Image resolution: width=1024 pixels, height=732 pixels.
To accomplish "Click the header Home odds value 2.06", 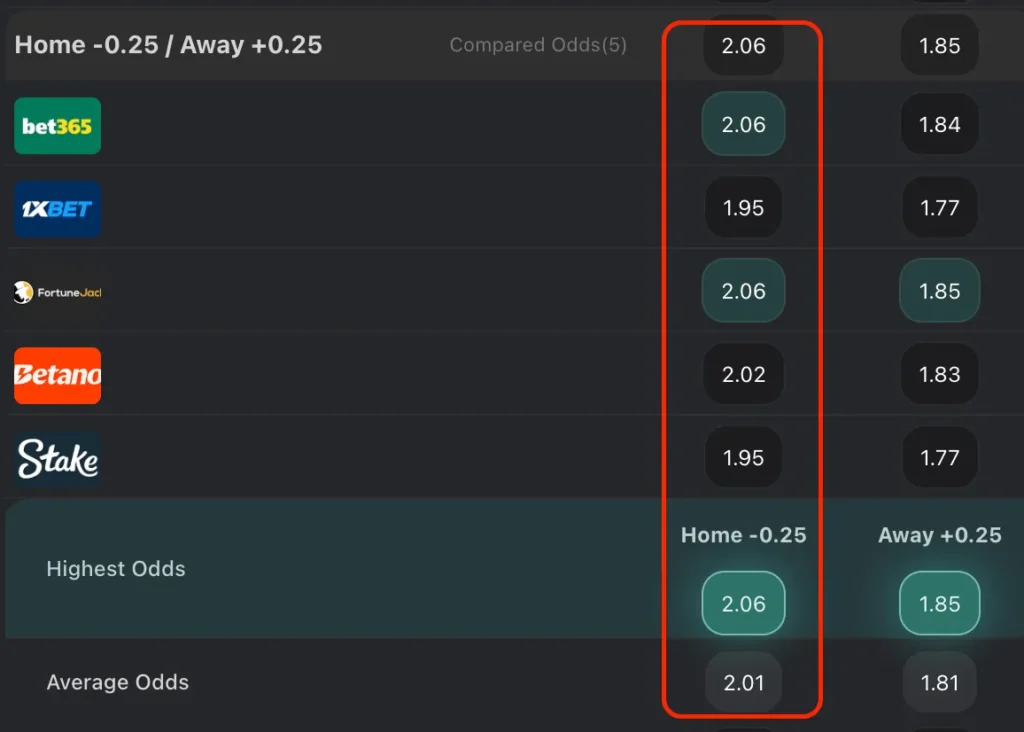I will [x=743, y=45].
